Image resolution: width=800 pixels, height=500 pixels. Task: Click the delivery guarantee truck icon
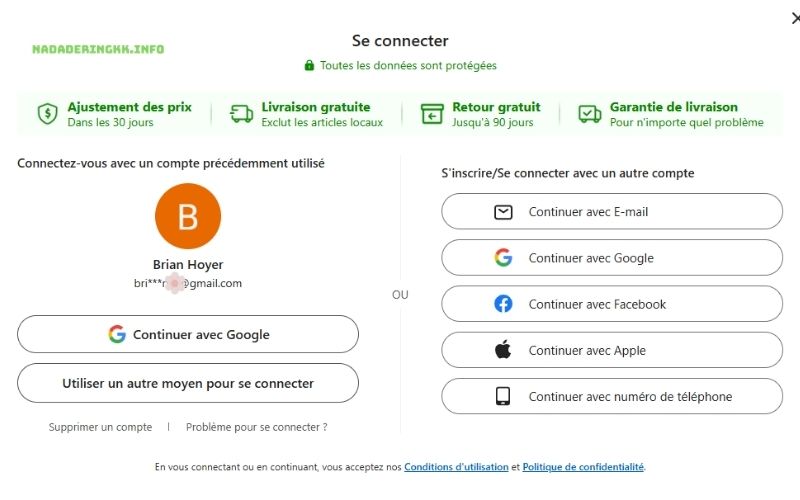coord(590,114)
